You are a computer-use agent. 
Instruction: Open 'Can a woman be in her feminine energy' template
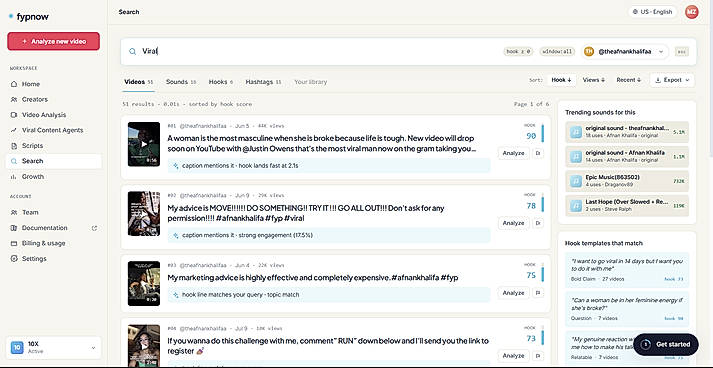(x=627, y=309)
